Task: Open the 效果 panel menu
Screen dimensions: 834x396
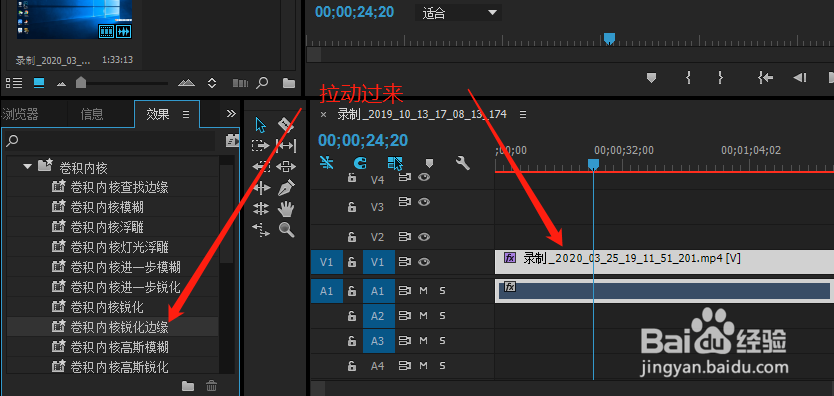Action: coord(186,114)
